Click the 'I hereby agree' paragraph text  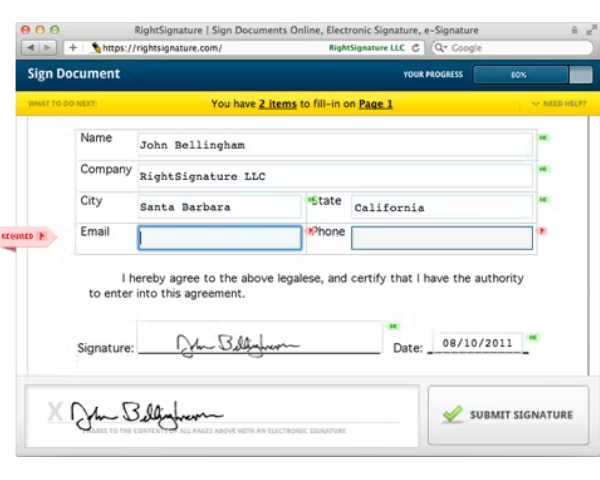pyautogui.click(x=306, y=286)
